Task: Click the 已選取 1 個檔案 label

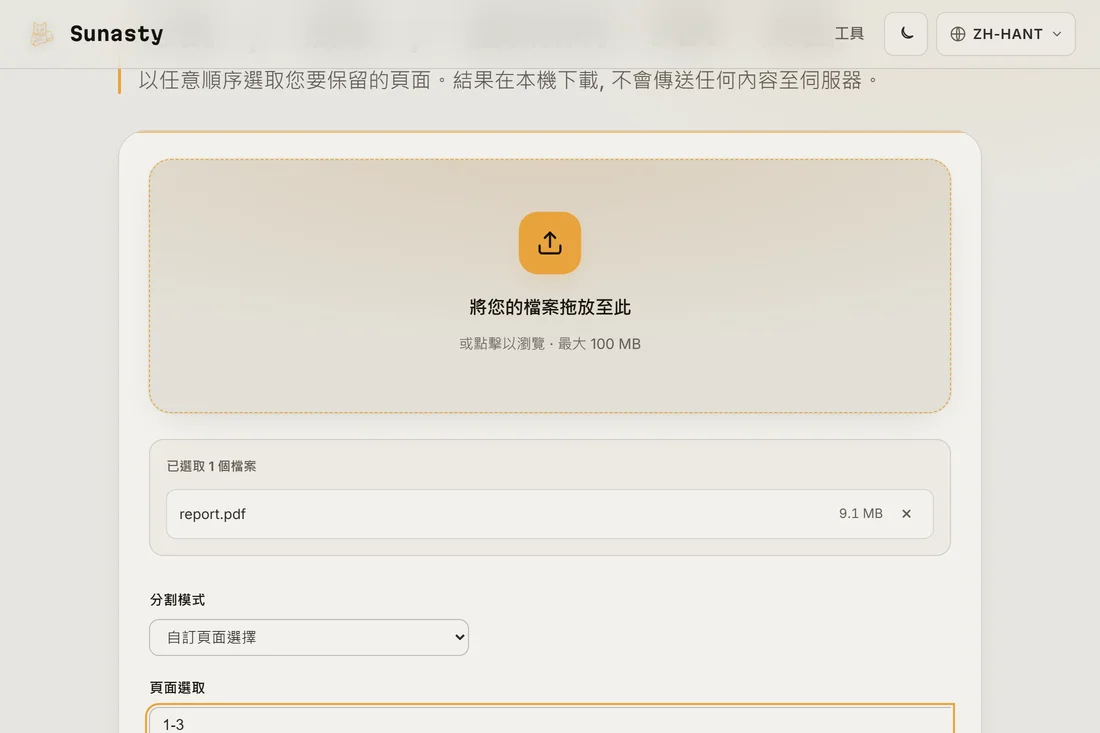Action: pos(211,466)
